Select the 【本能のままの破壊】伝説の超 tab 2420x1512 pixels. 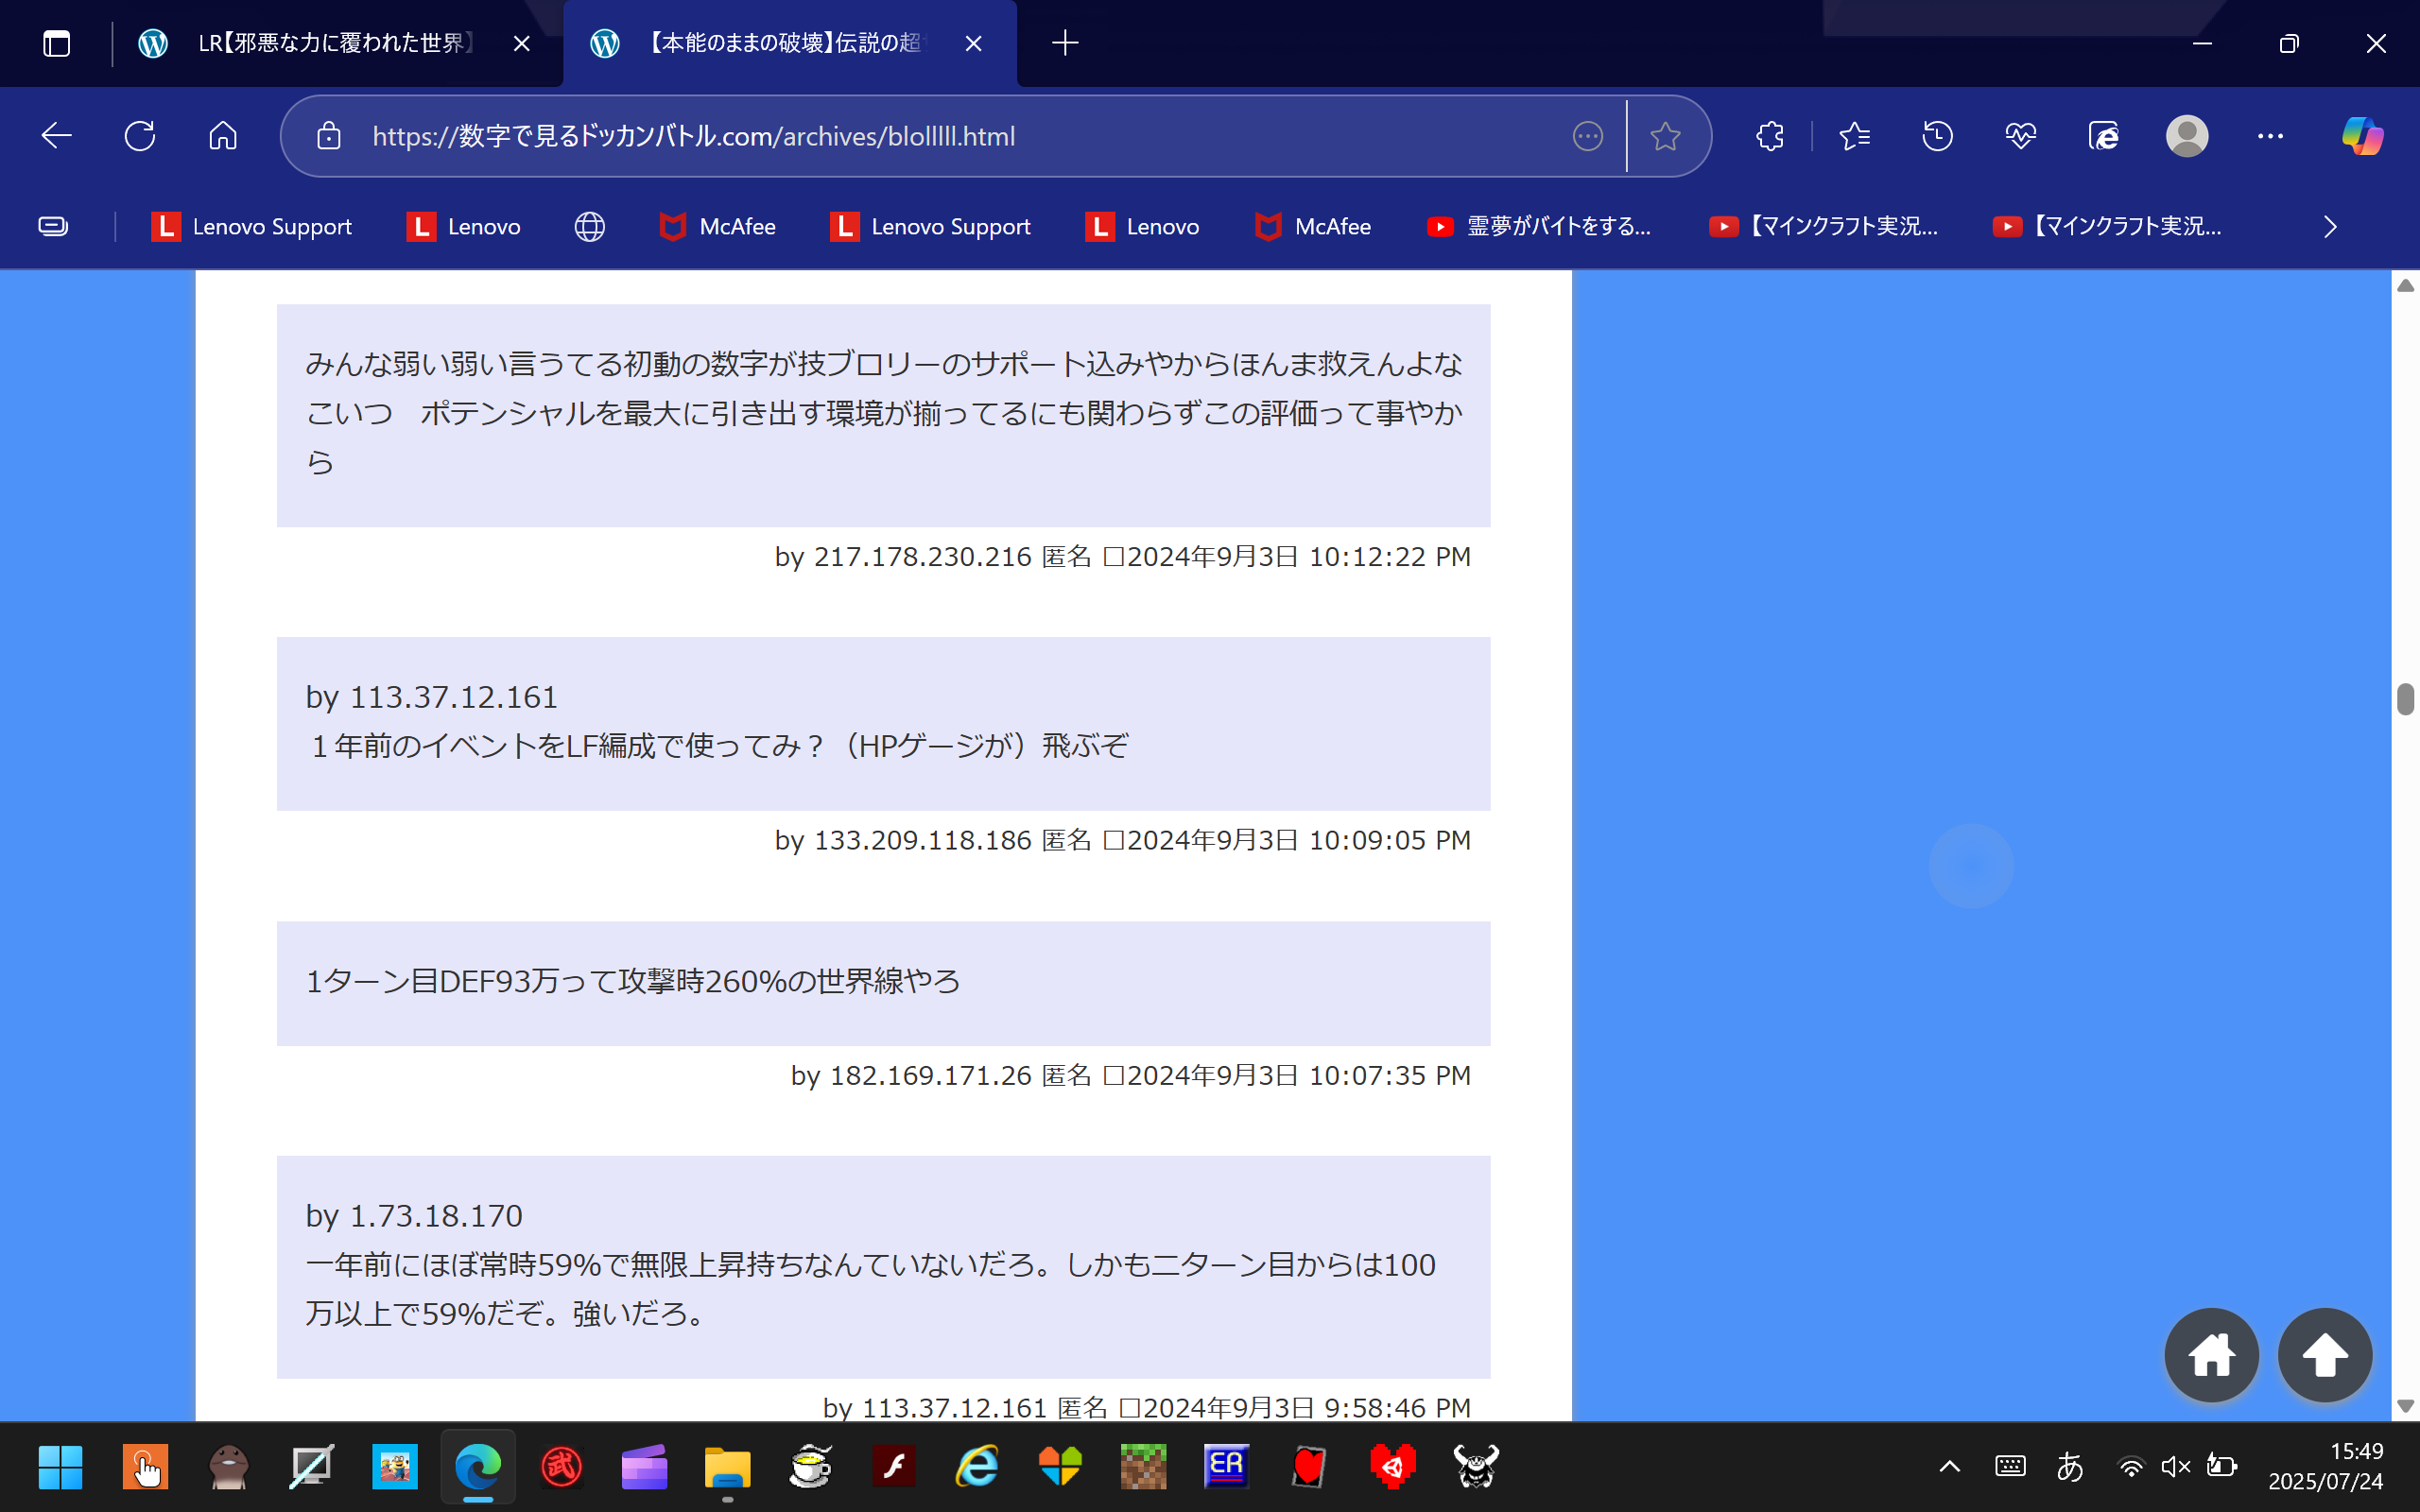[x=790, y=43]
